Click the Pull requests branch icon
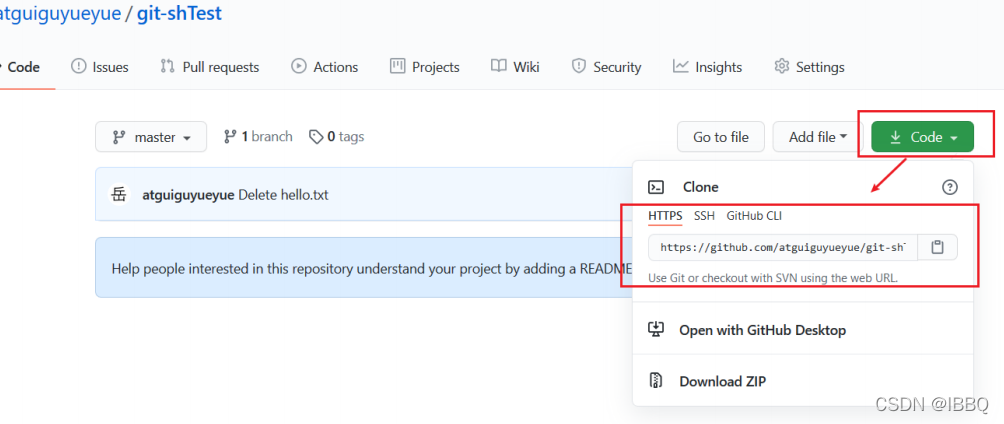This screenshot has height=424, width=1004. 167,66
